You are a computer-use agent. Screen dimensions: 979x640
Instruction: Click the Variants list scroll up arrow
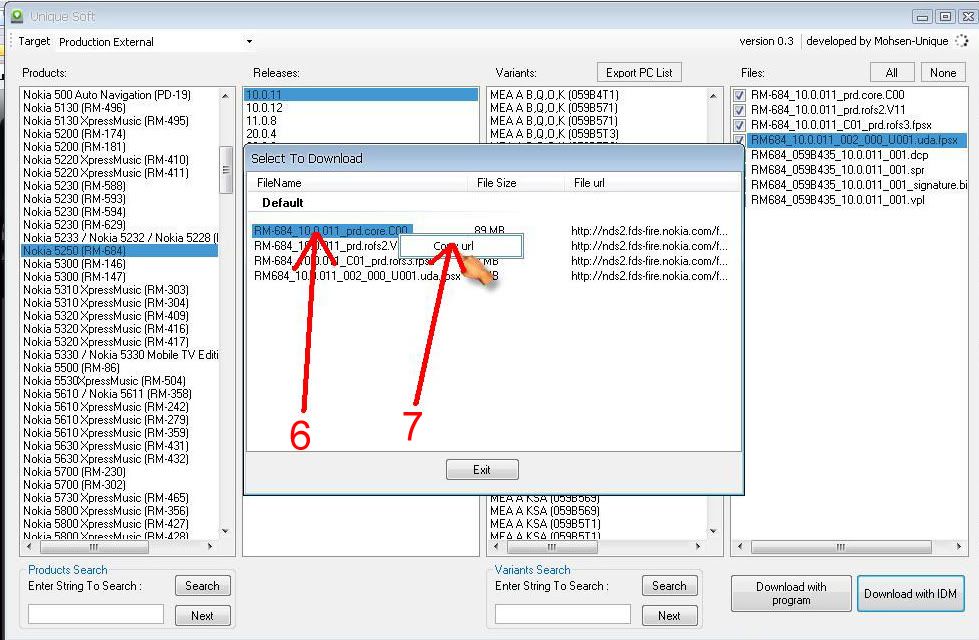[713, 96]
